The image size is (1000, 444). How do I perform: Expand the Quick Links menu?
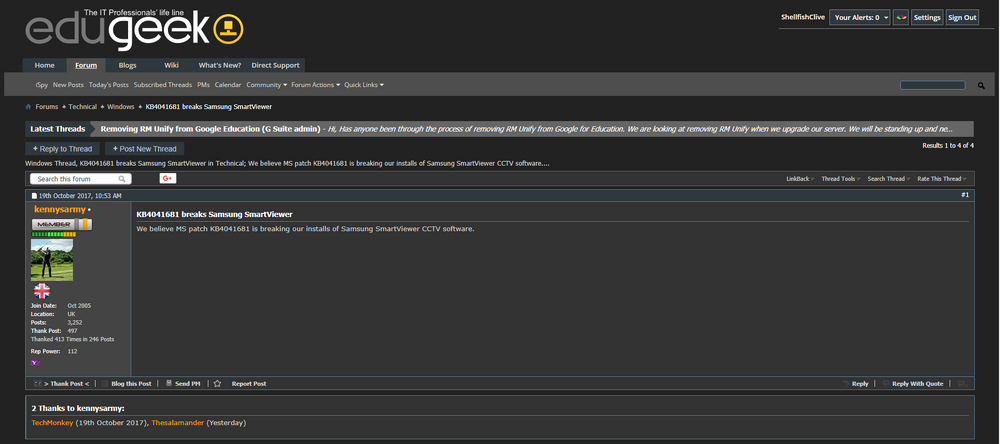[364, 85]
